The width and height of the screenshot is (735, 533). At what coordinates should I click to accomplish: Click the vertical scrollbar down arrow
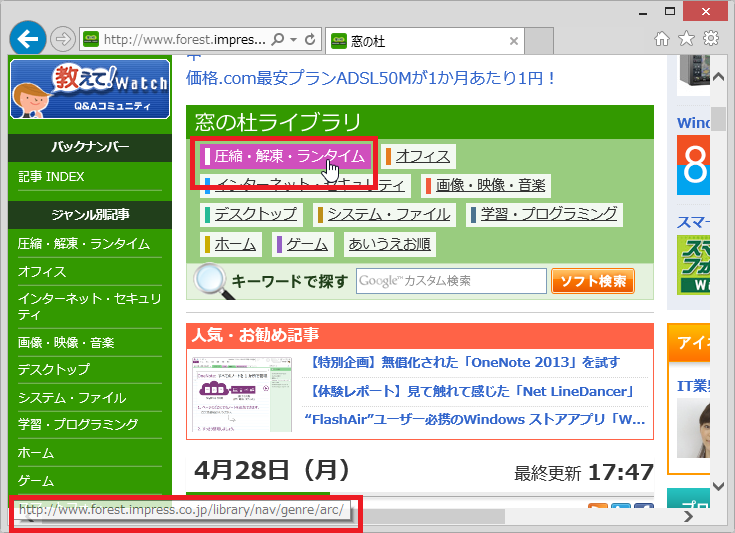718,487
